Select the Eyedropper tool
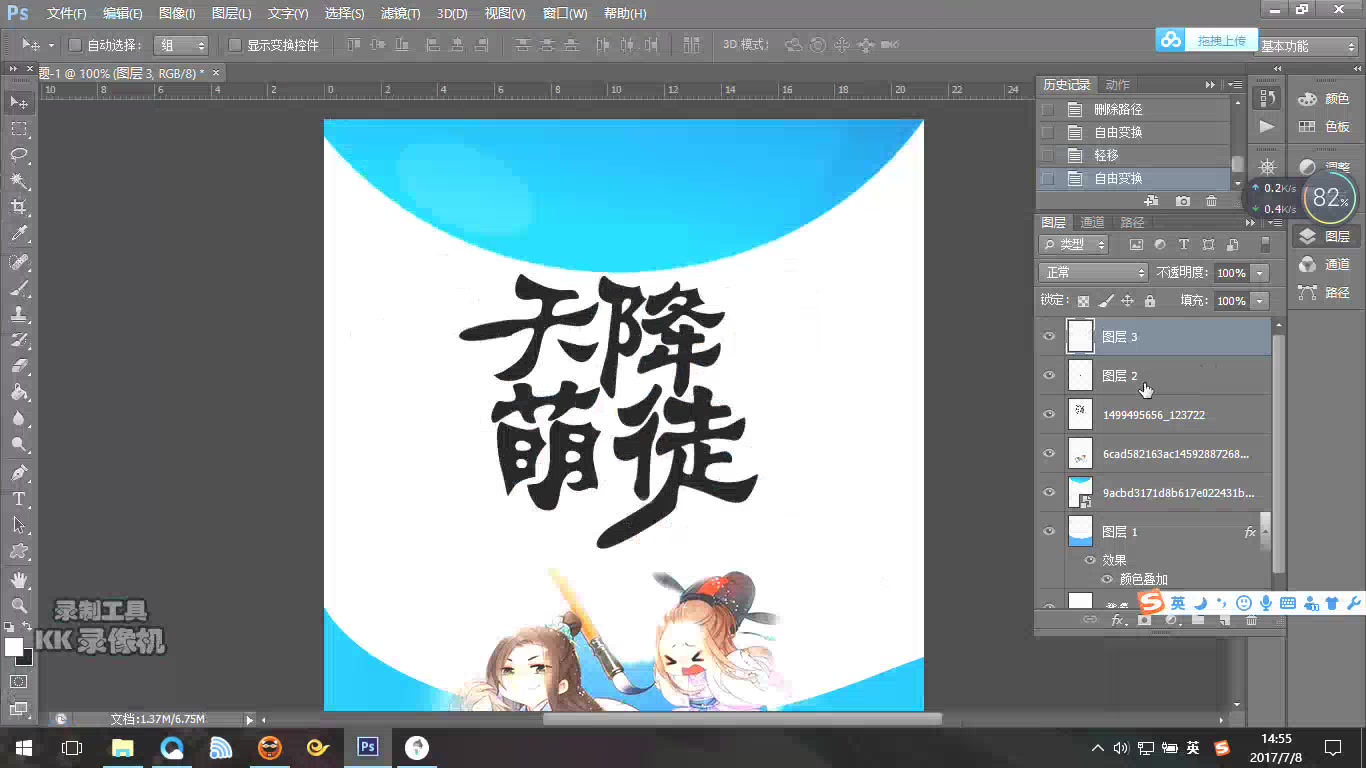Viewport: 1366px width, 768px height. point(19,234)
